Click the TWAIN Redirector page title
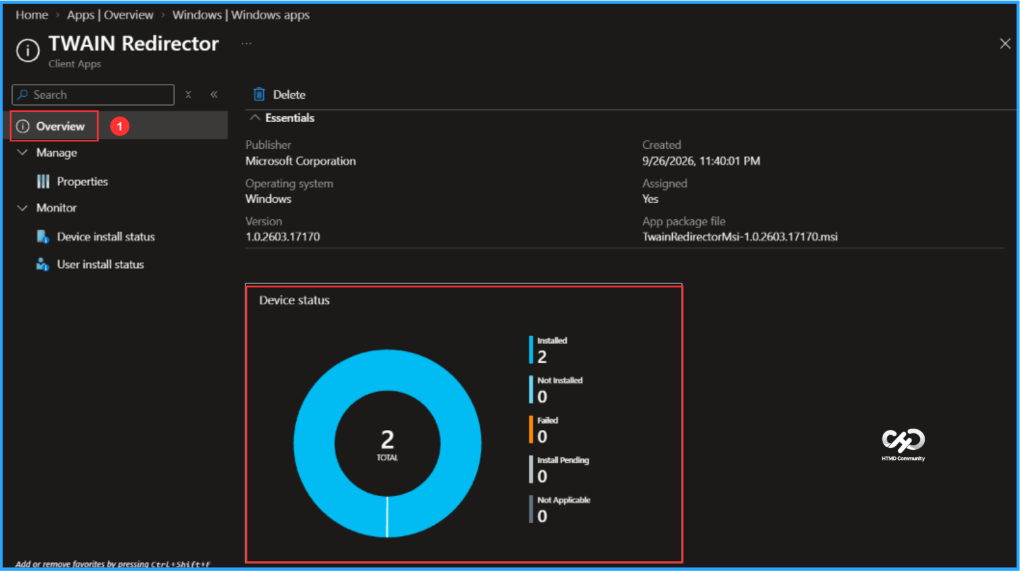Image resolution: width=1020 pixels, height=571 pixels. (x=133, y=44)
